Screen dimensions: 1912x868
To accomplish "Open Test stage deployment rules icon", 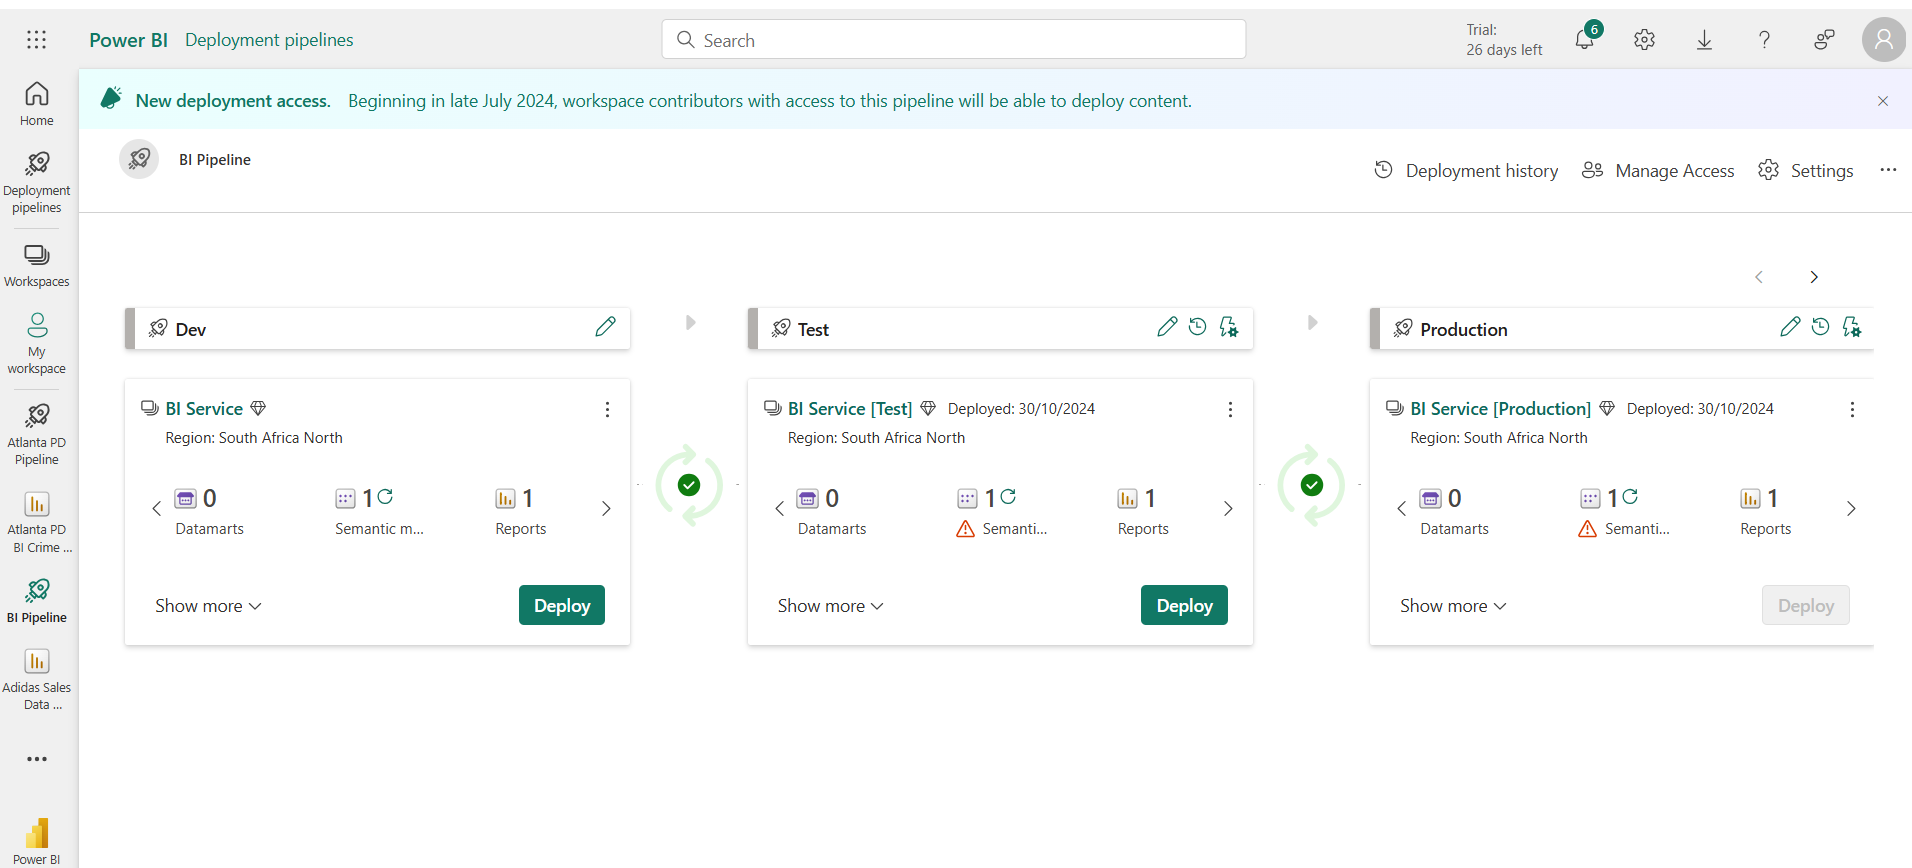I will click(1229, 327).
